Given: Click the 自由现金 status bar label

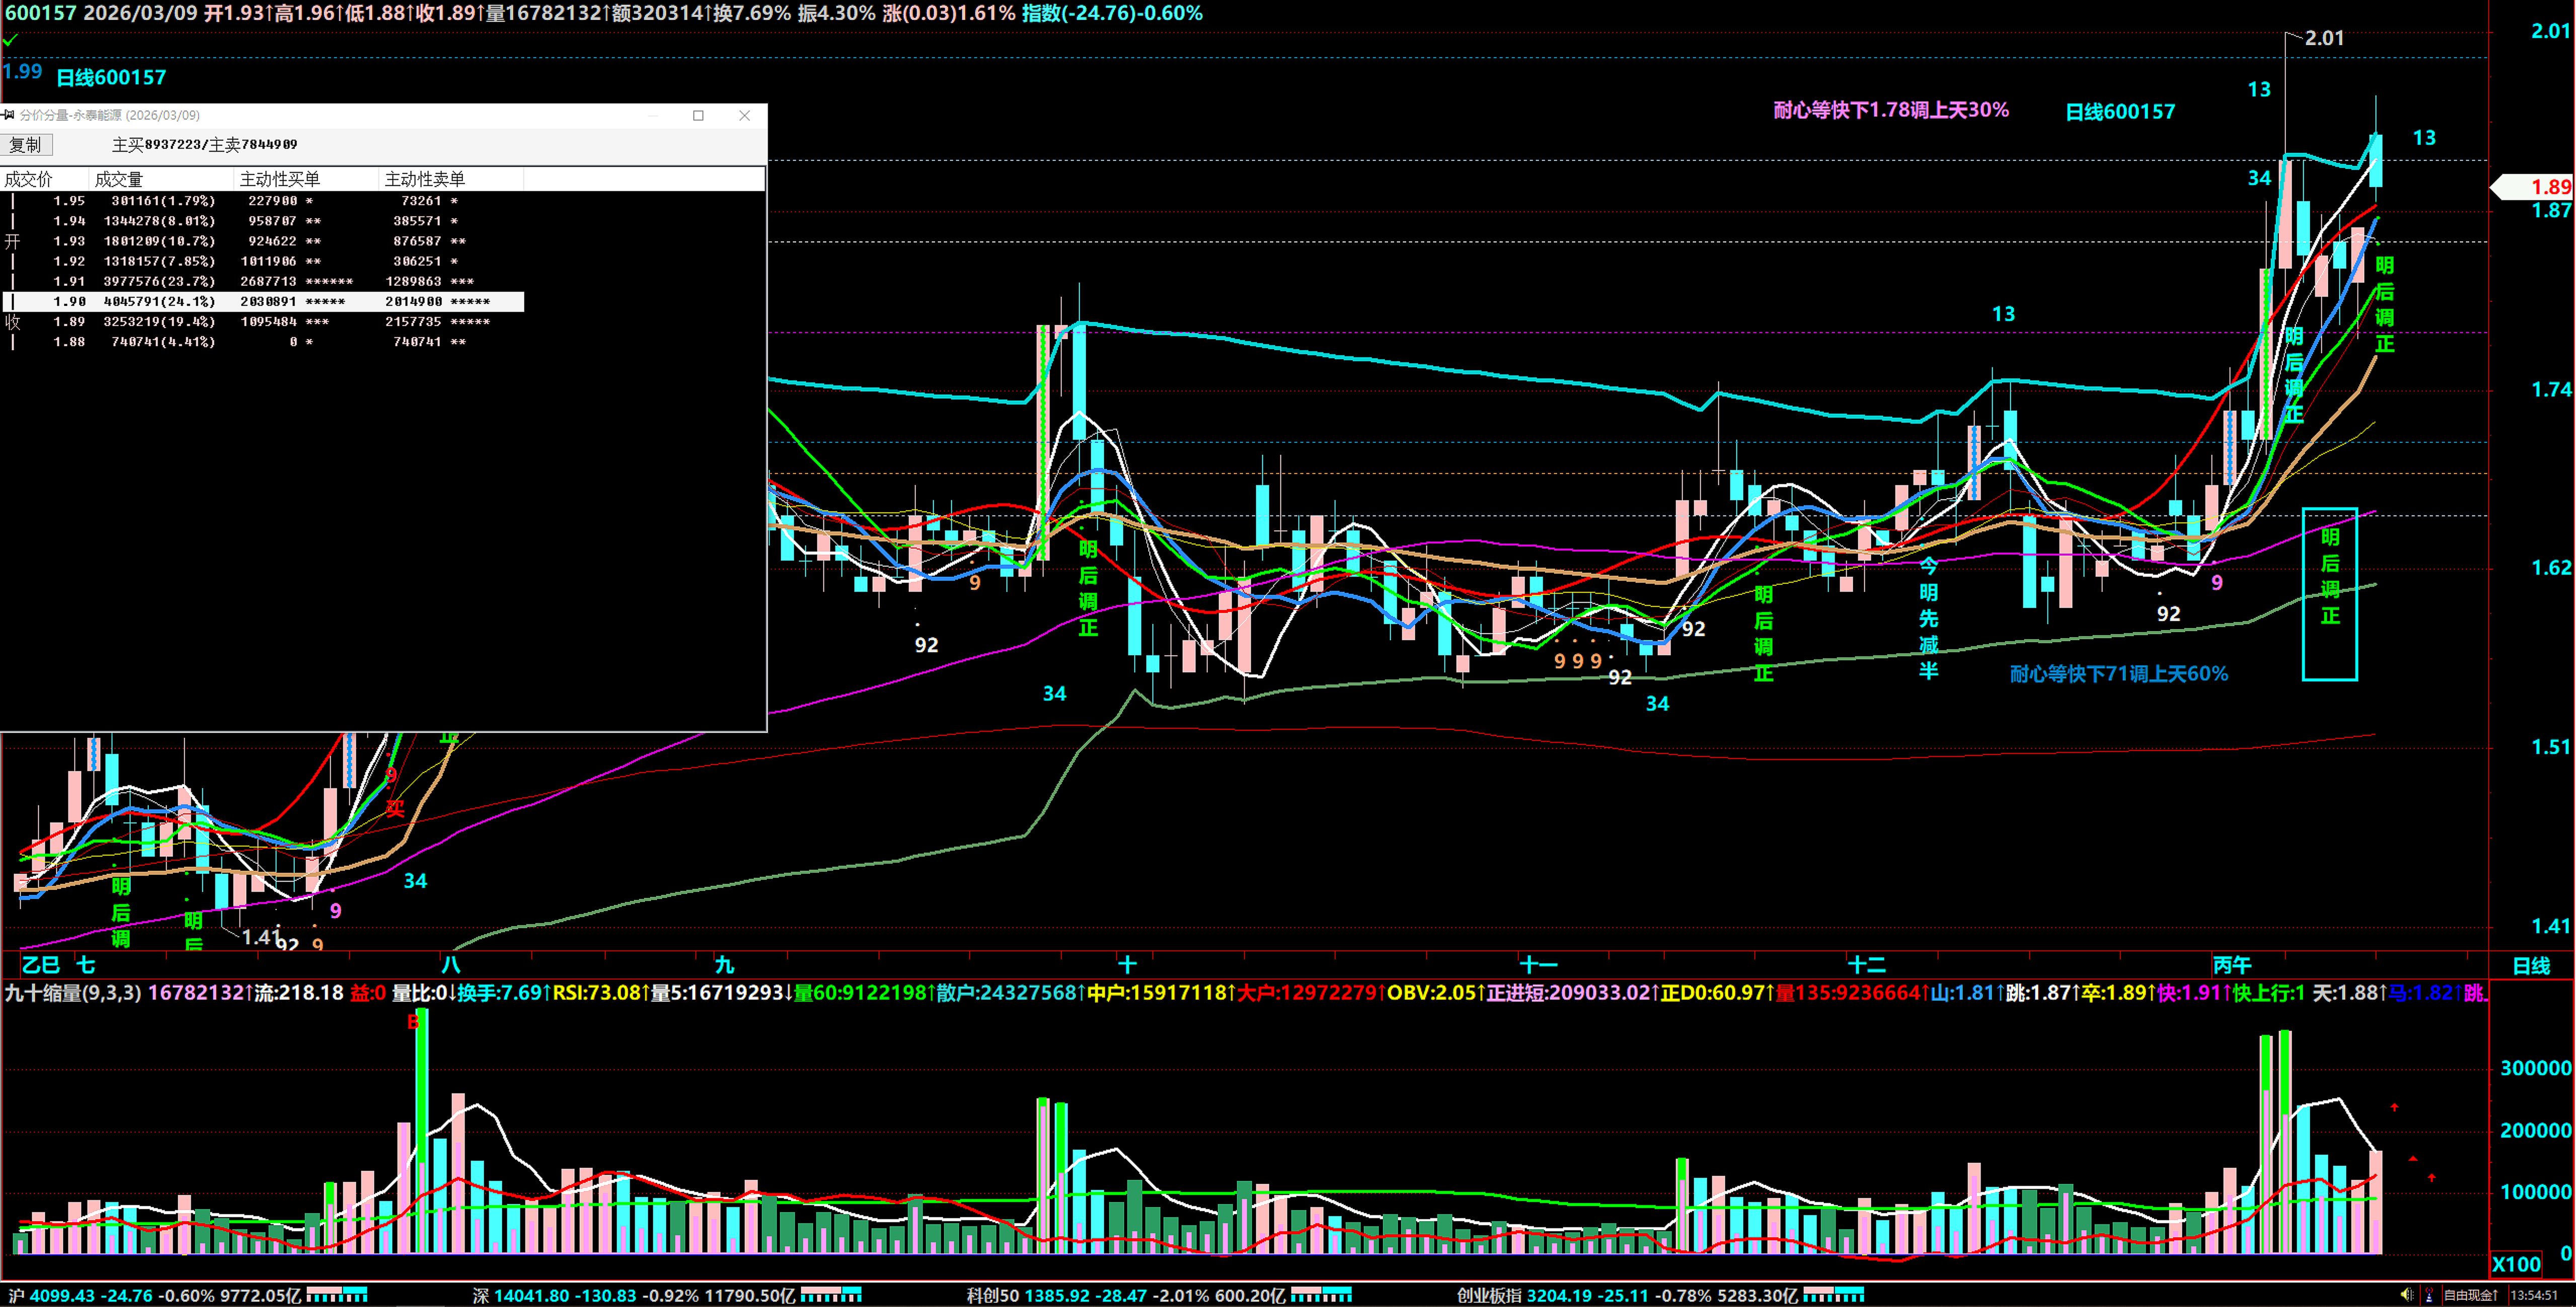Looking at the screenshot, I should point(2469,1295).
